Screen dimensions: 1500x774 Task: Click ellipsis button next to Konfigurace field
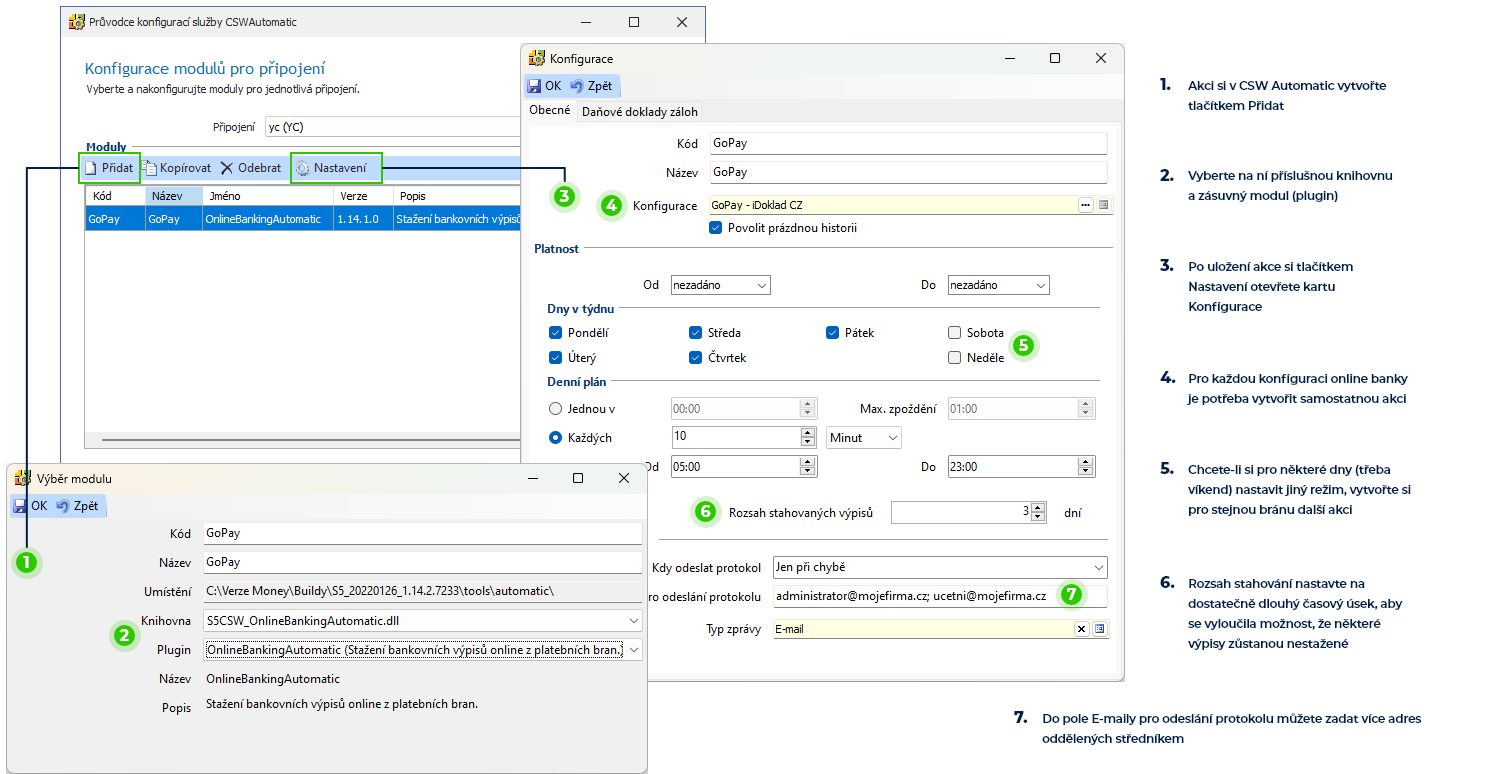click(x=1085, y=205)
